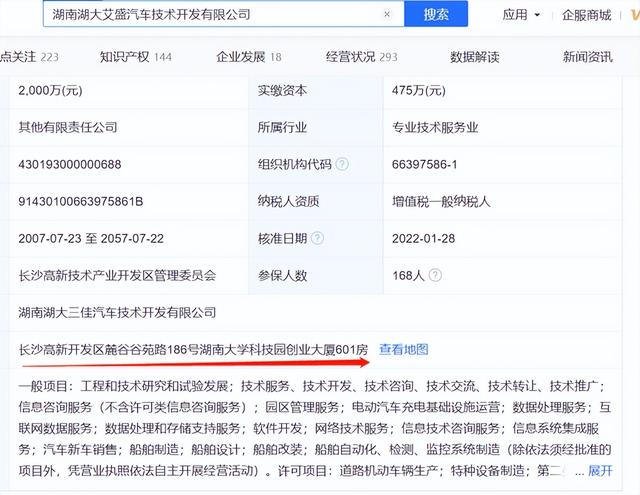Click the help icon beside 168人
640x495 pixels.
tap(435, 275)
